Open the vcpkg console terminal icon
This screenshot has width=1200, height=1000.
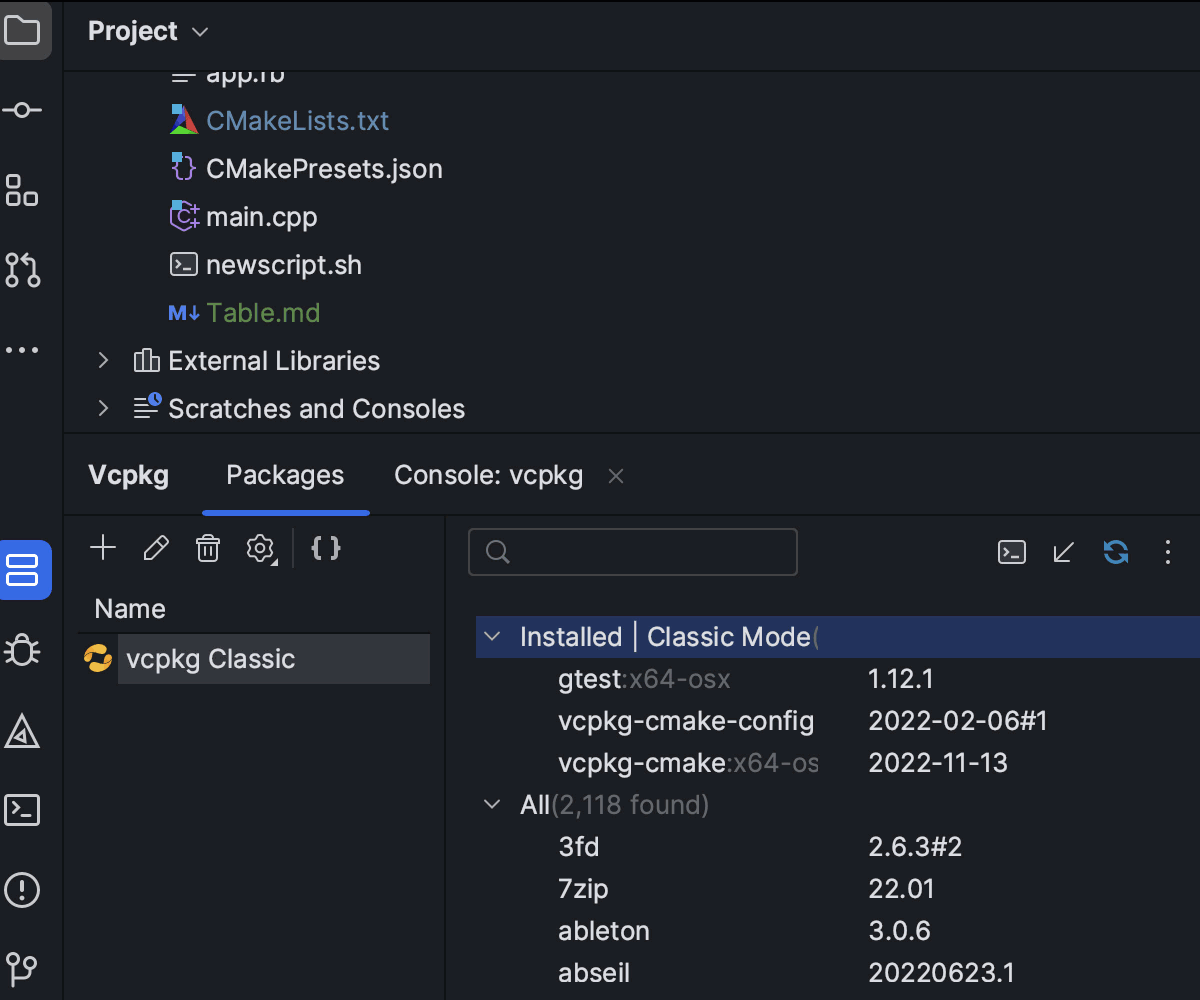tap(1011, 551)
